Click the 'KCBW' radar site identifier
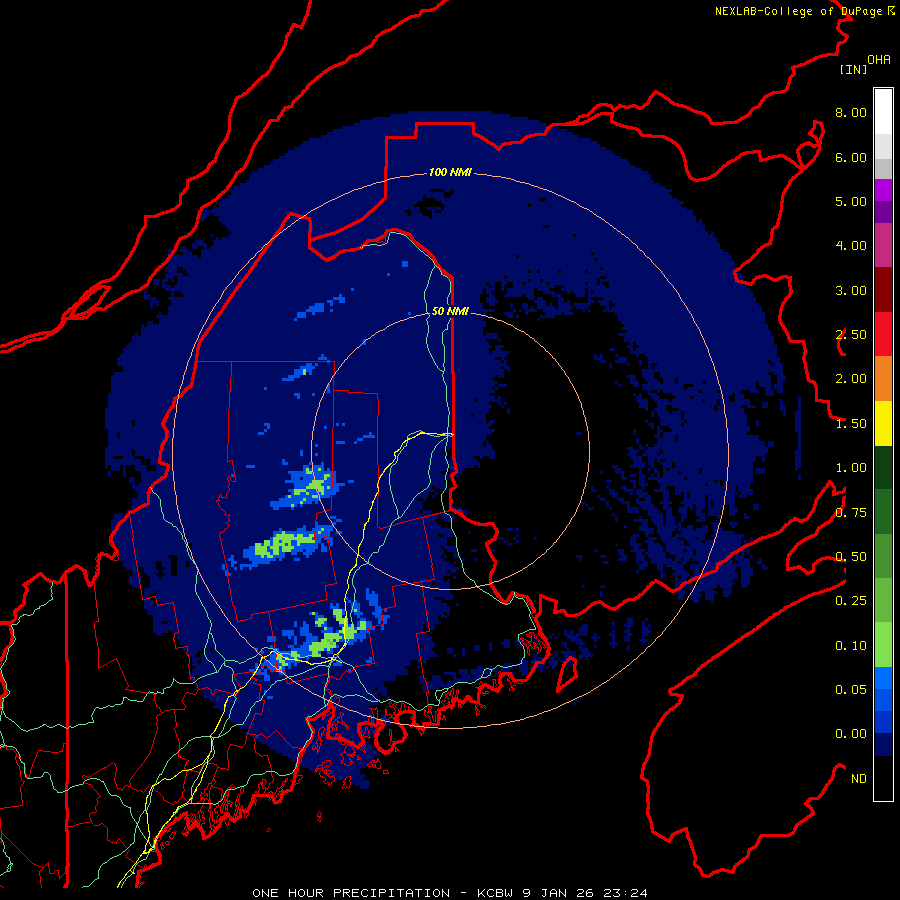Image resolution: width=900 pixels, height=900 pixels. 495,893
